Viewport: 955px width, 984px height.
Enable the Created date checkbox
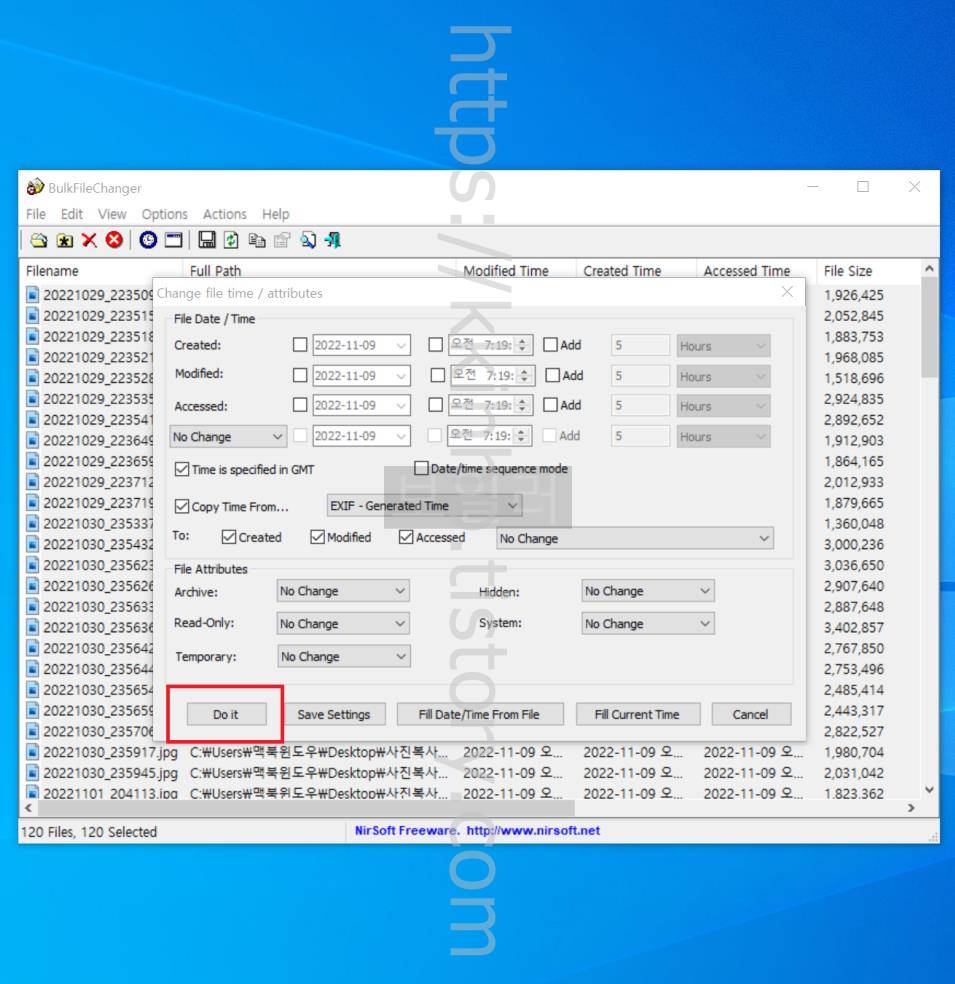pyautogui.click(x=300, y=345)
